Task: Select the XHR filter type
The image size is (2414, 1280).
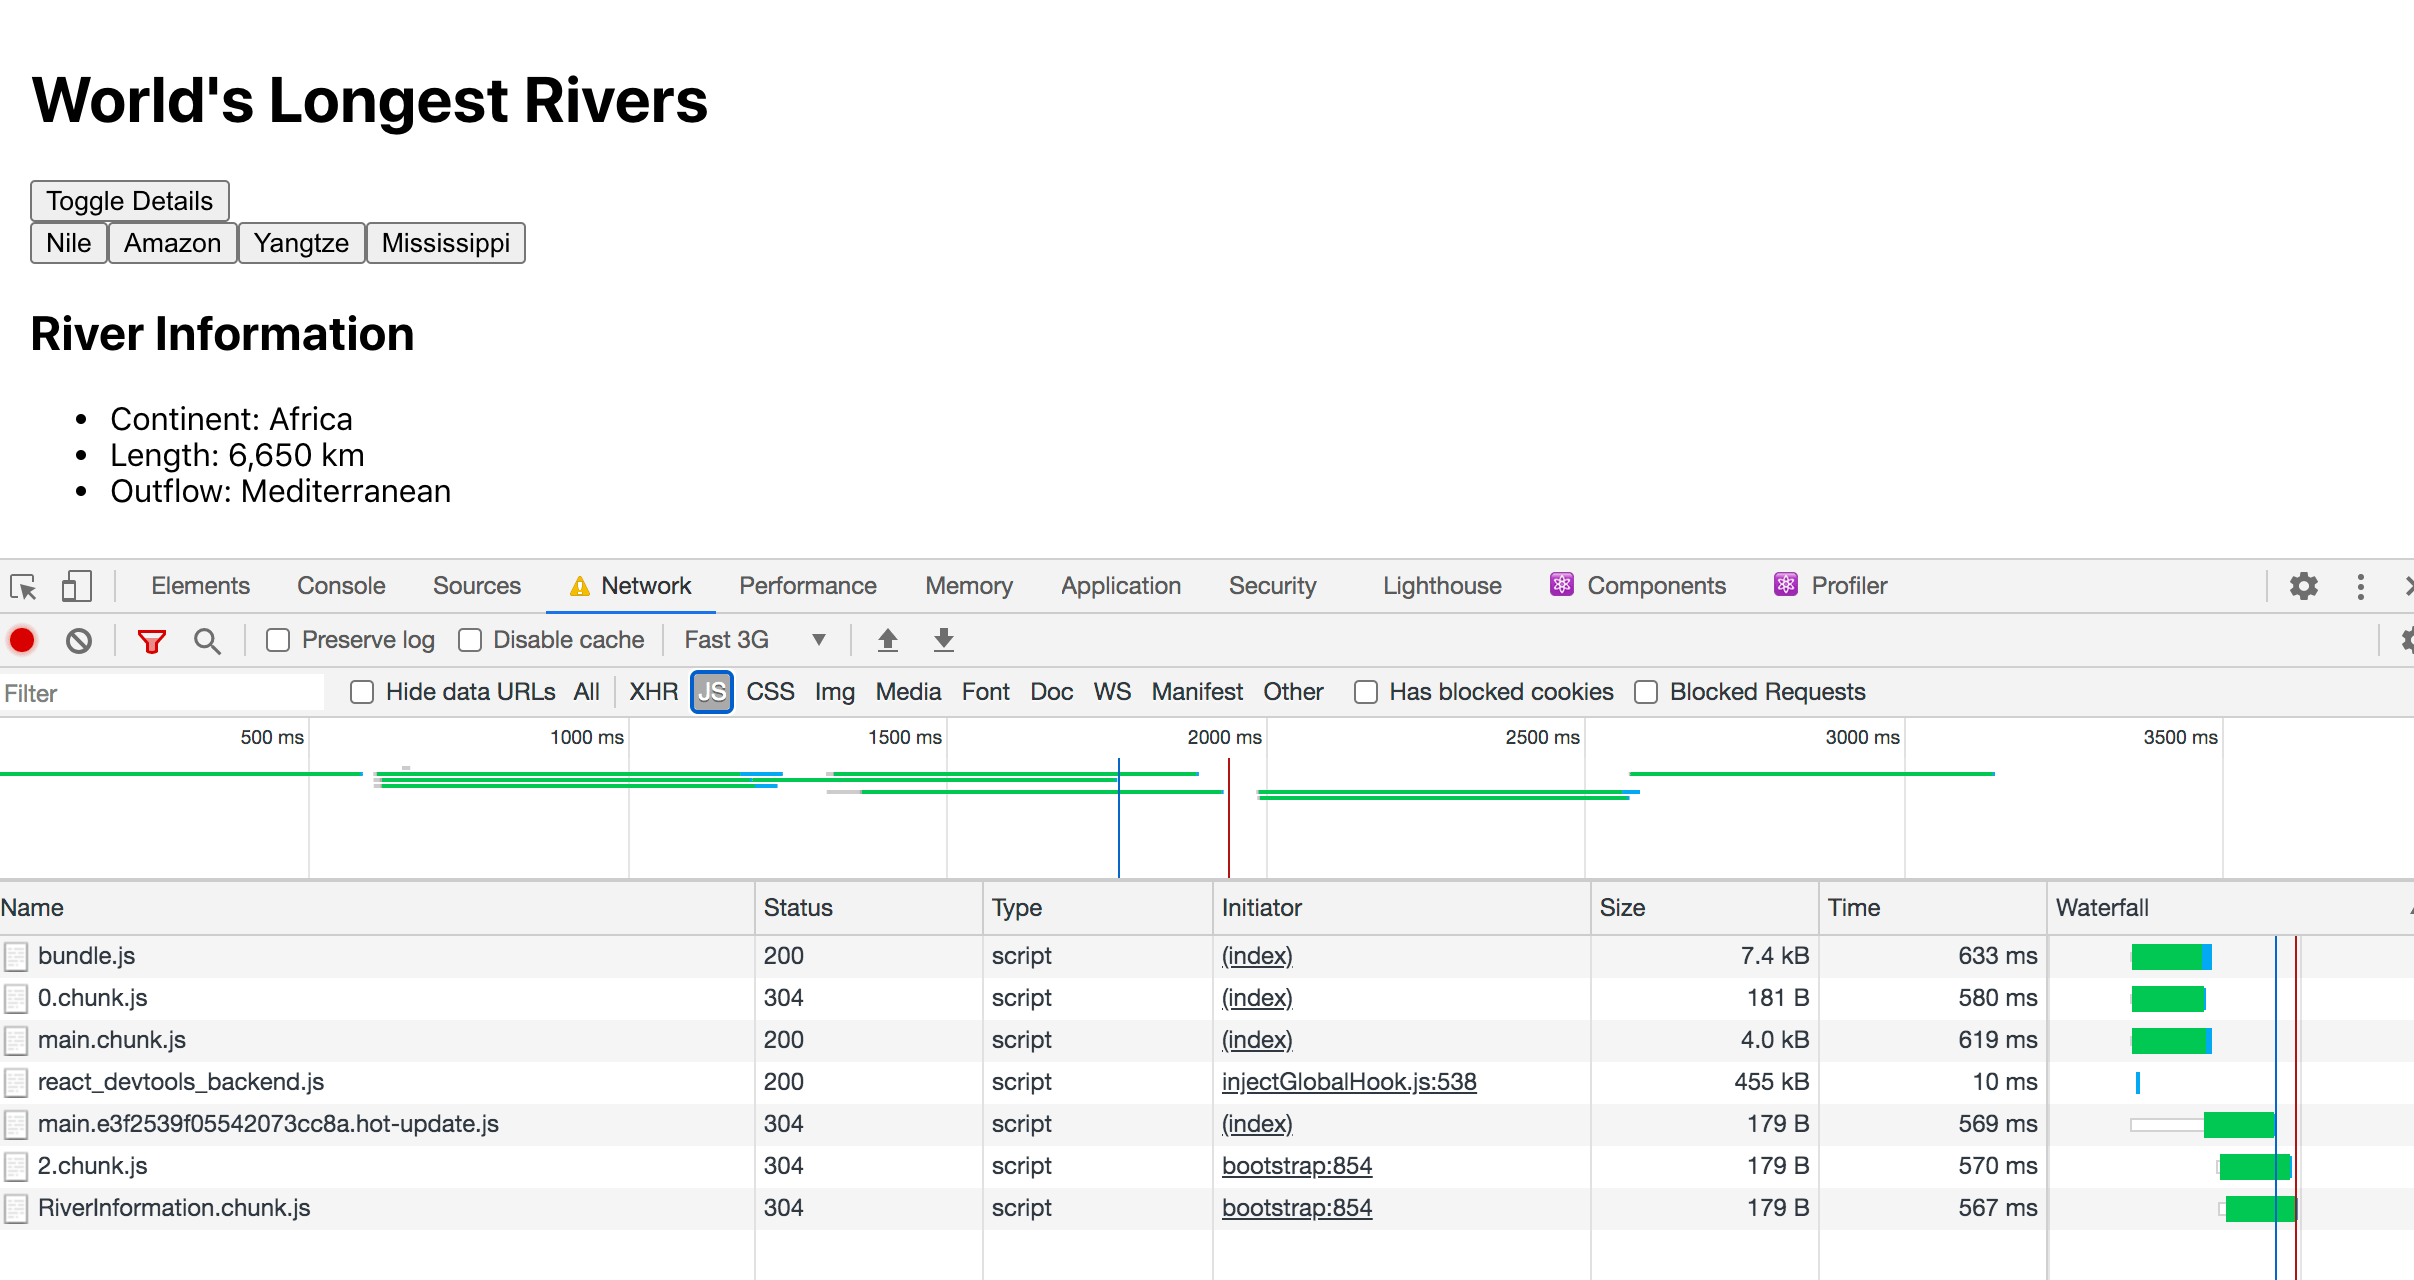Action: coord(653,692)
